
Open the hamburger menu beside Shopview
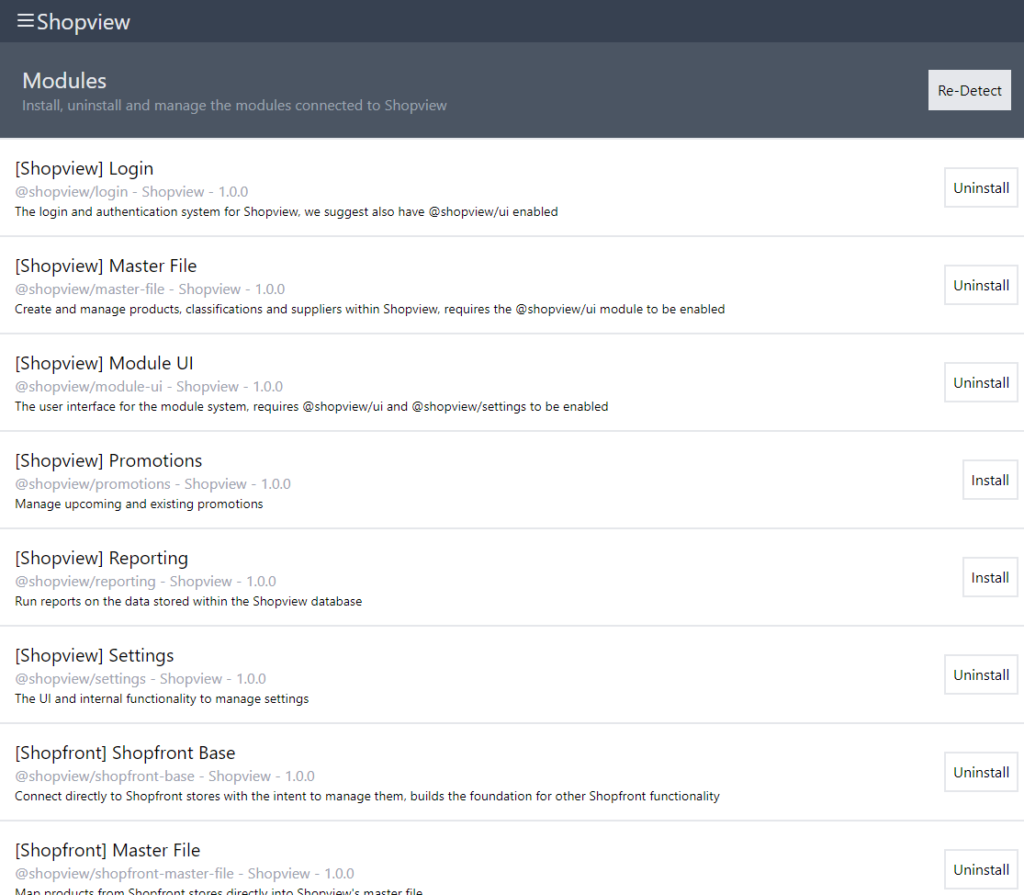tap(25, 21)
